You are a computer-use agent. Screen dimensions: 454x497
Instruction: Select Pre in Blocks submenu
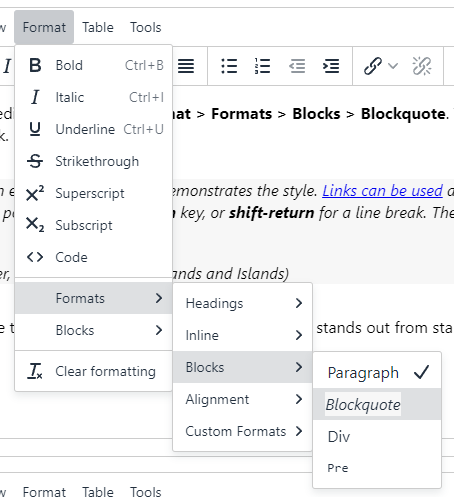click(377, 468)
